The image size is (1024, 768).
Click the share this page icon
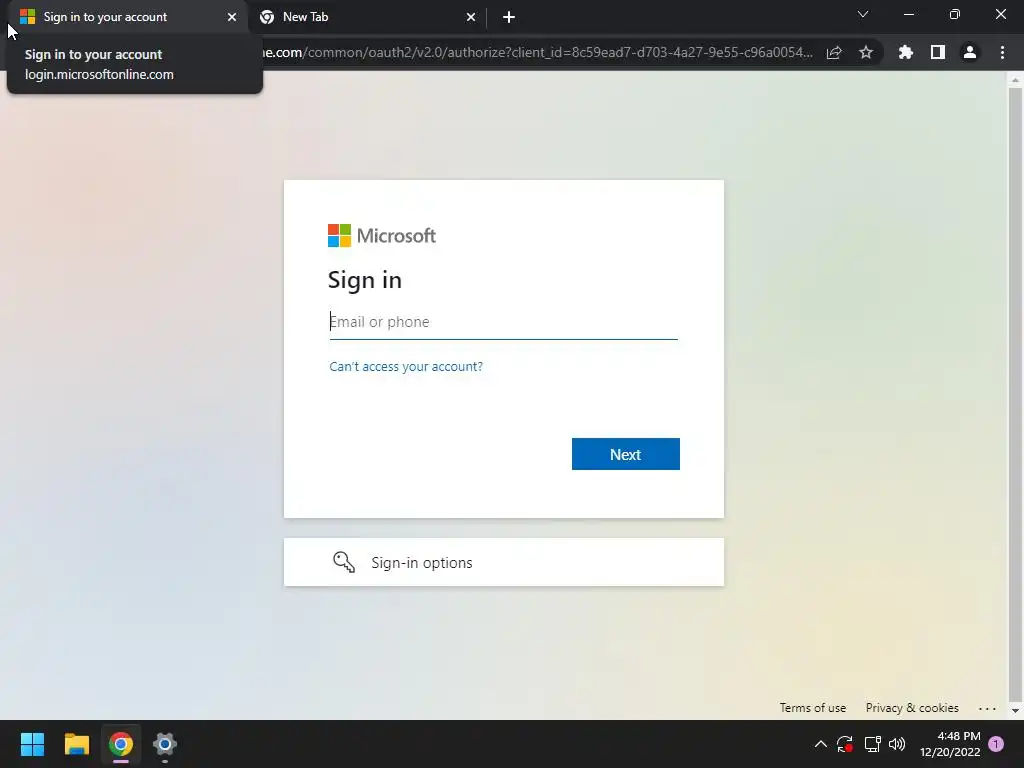[x=834, y=52]
